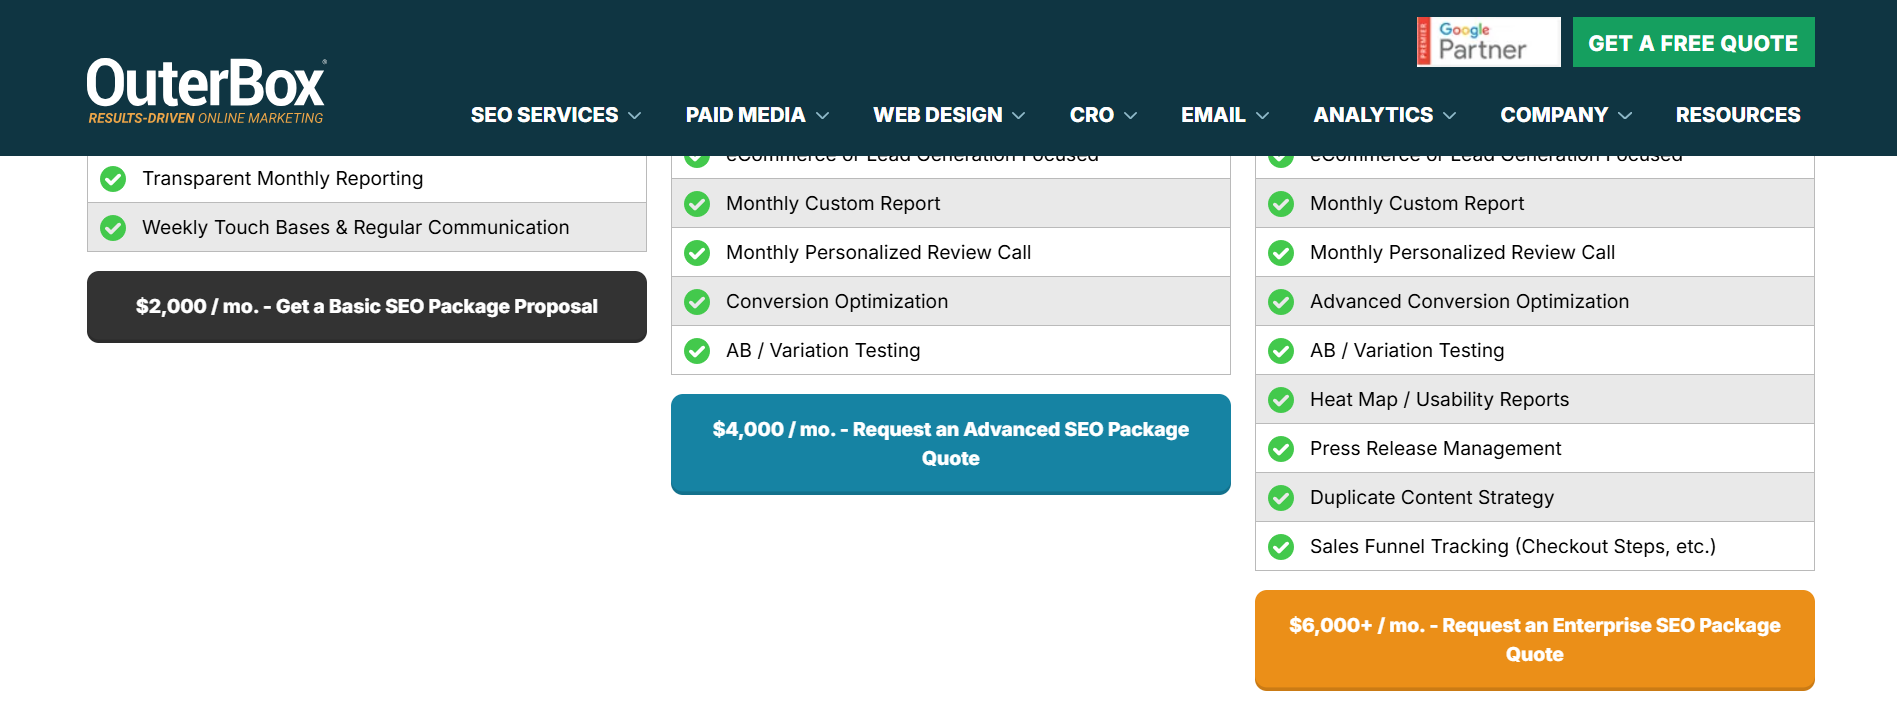Expand the chevron next to WEB DESIGN

[x=1018, y=116]
